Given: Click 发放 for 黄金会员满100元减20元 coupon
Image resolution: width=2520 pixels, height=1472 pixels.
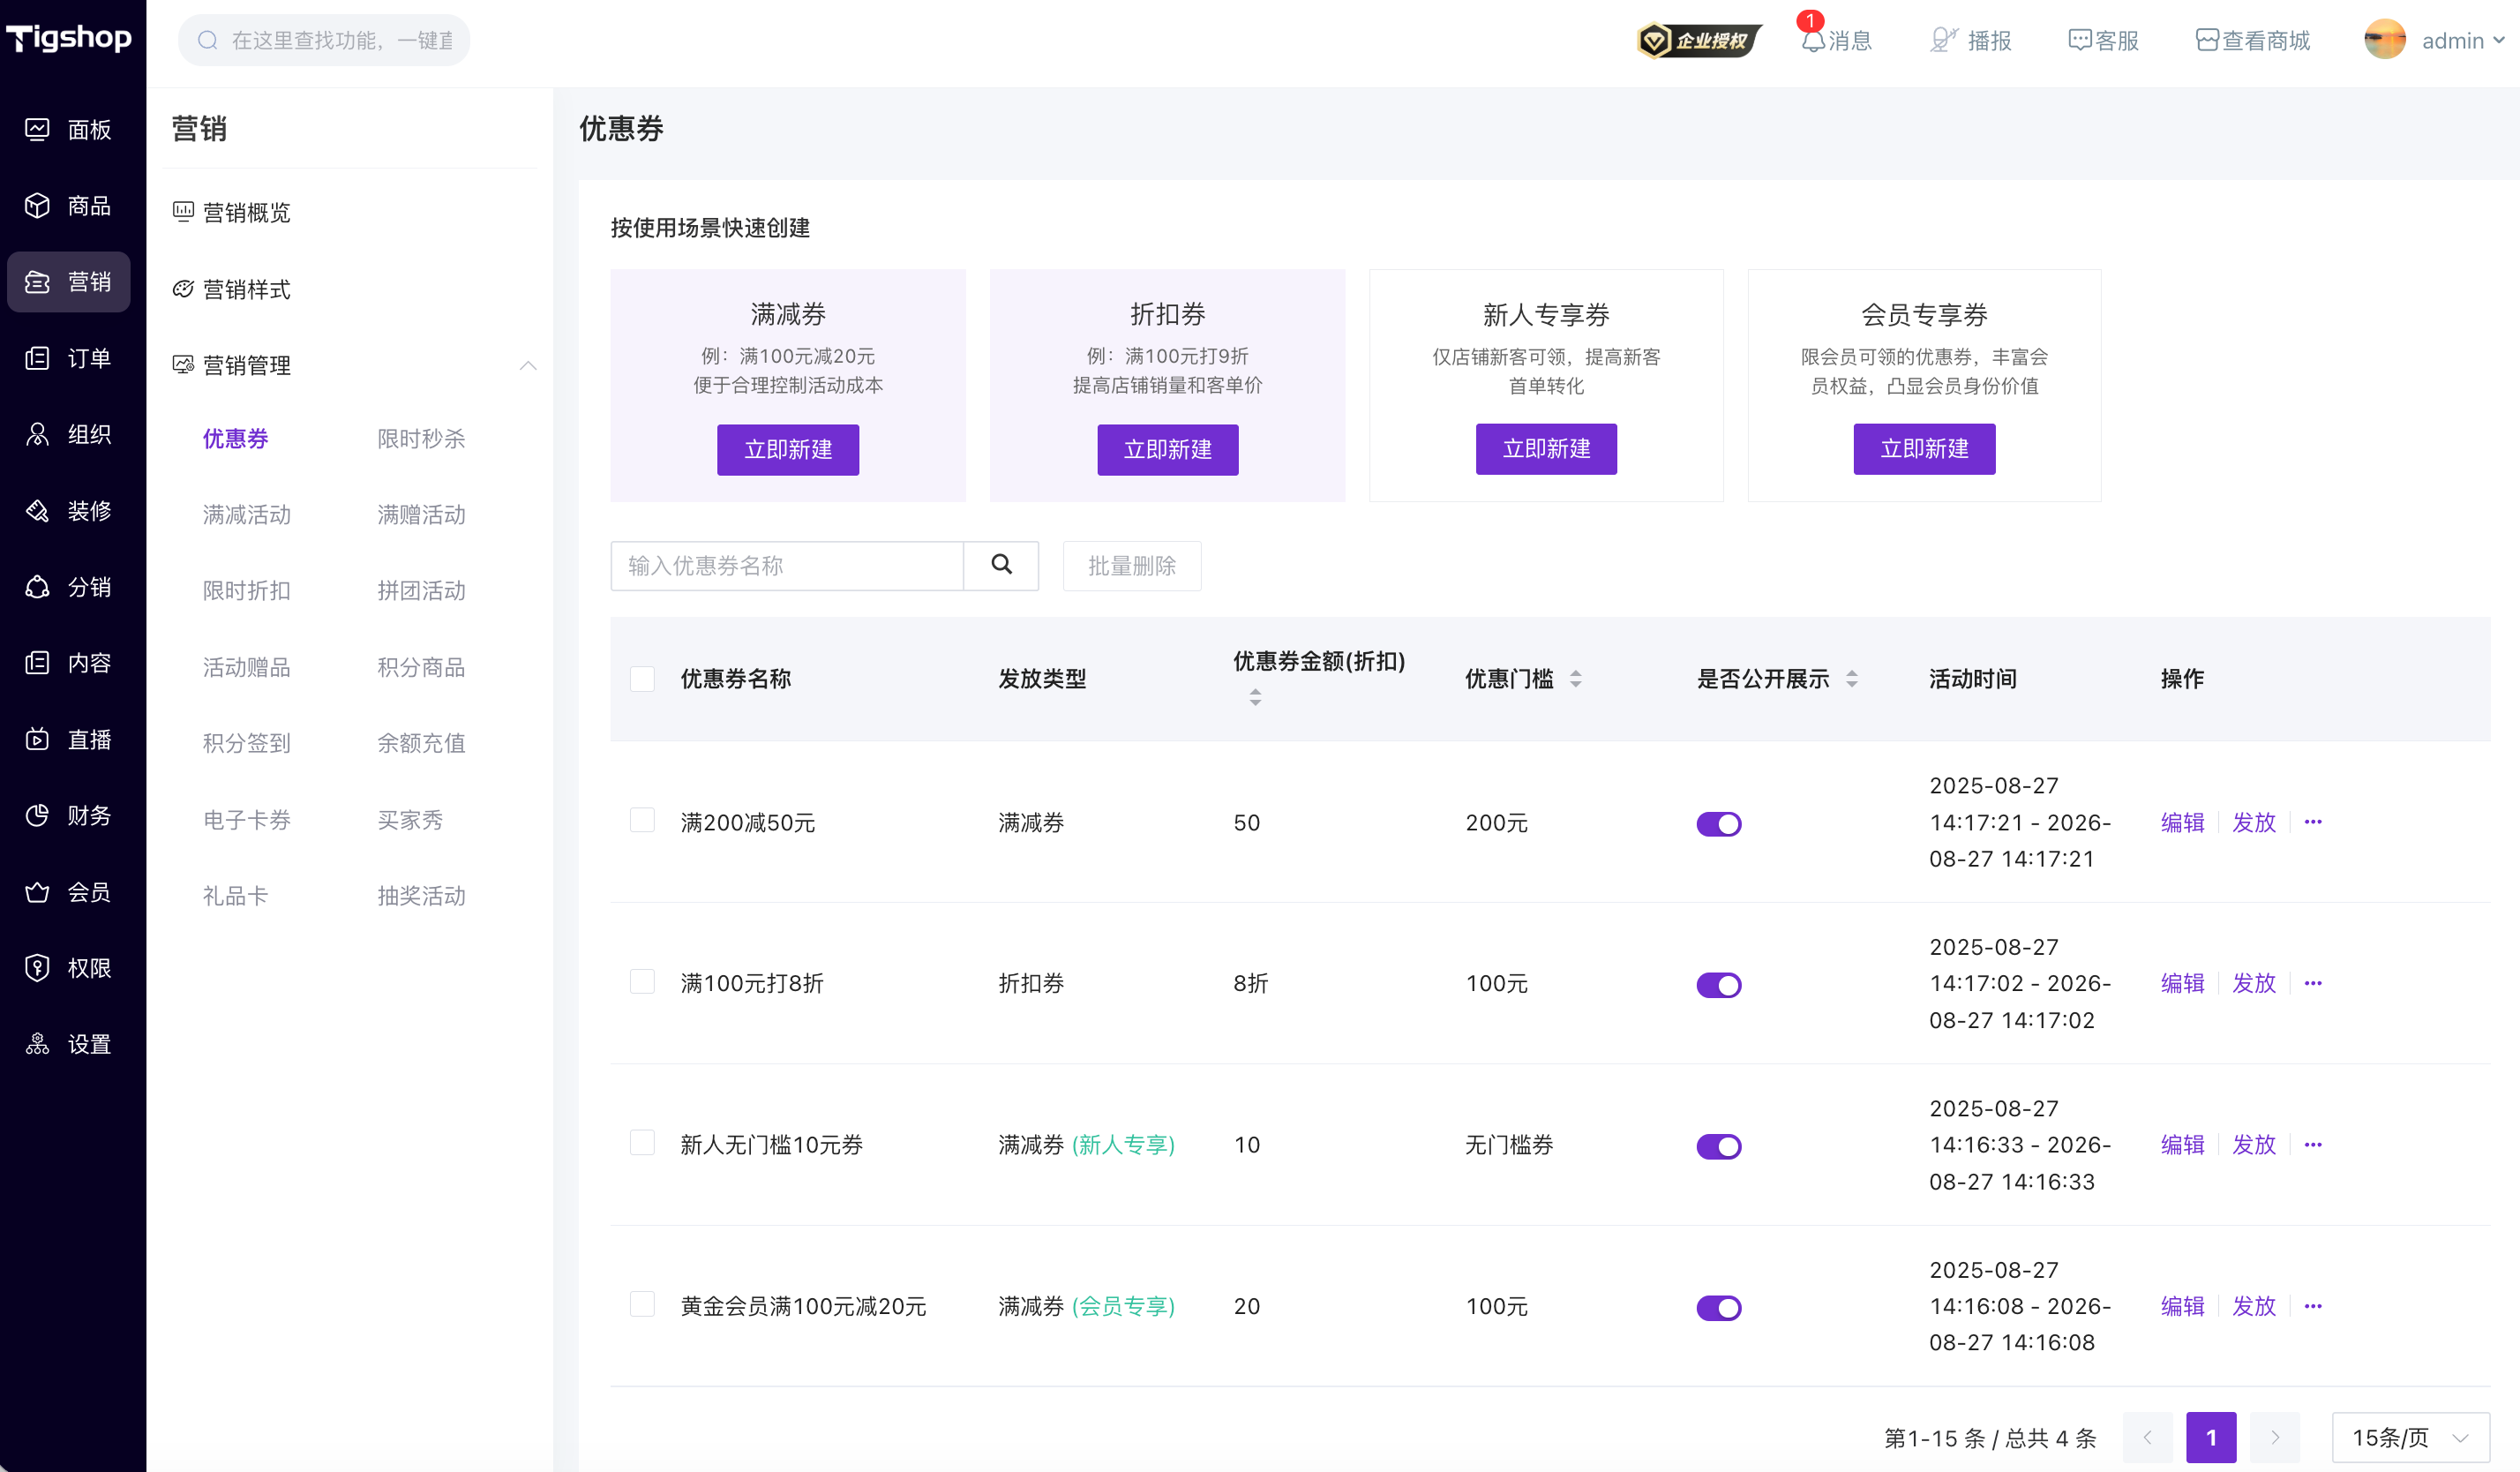Looking at the screenshot, I should 2254,1306.
